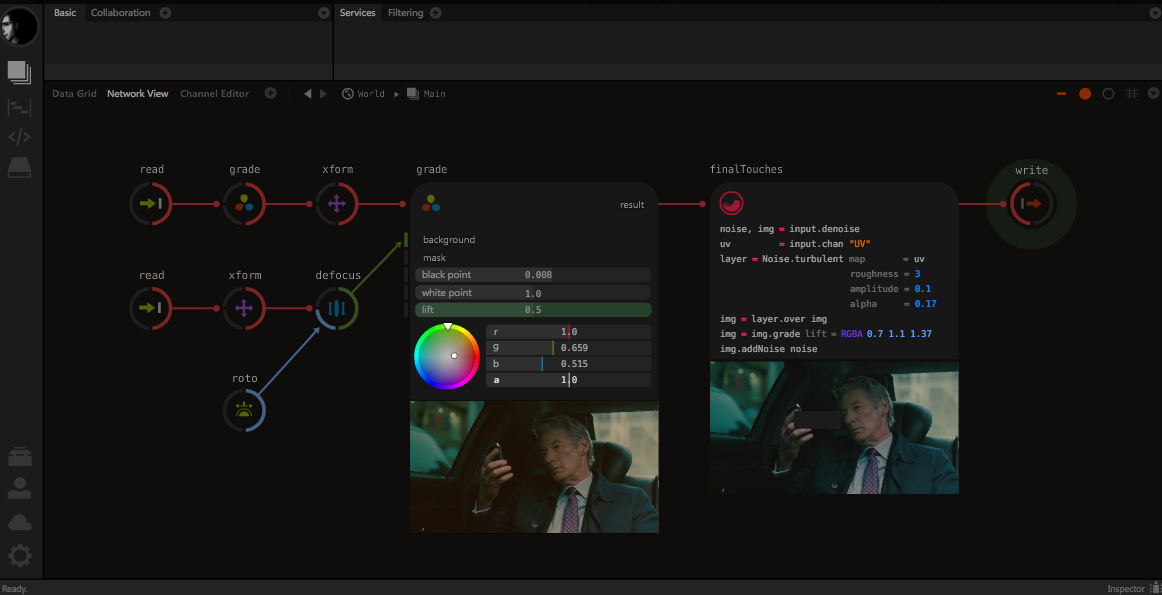Navigate forward with the right arrow
The height and width of the screenshot is (595, 1162).
point(323,94)
